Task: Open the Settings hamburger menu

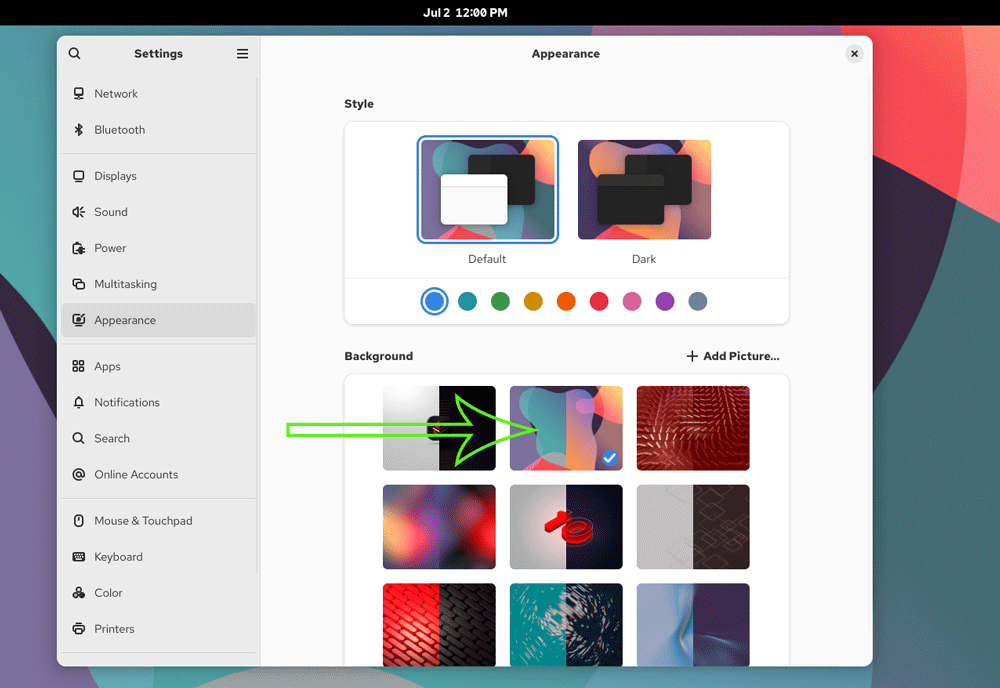Action: click(x=242, y=54)
